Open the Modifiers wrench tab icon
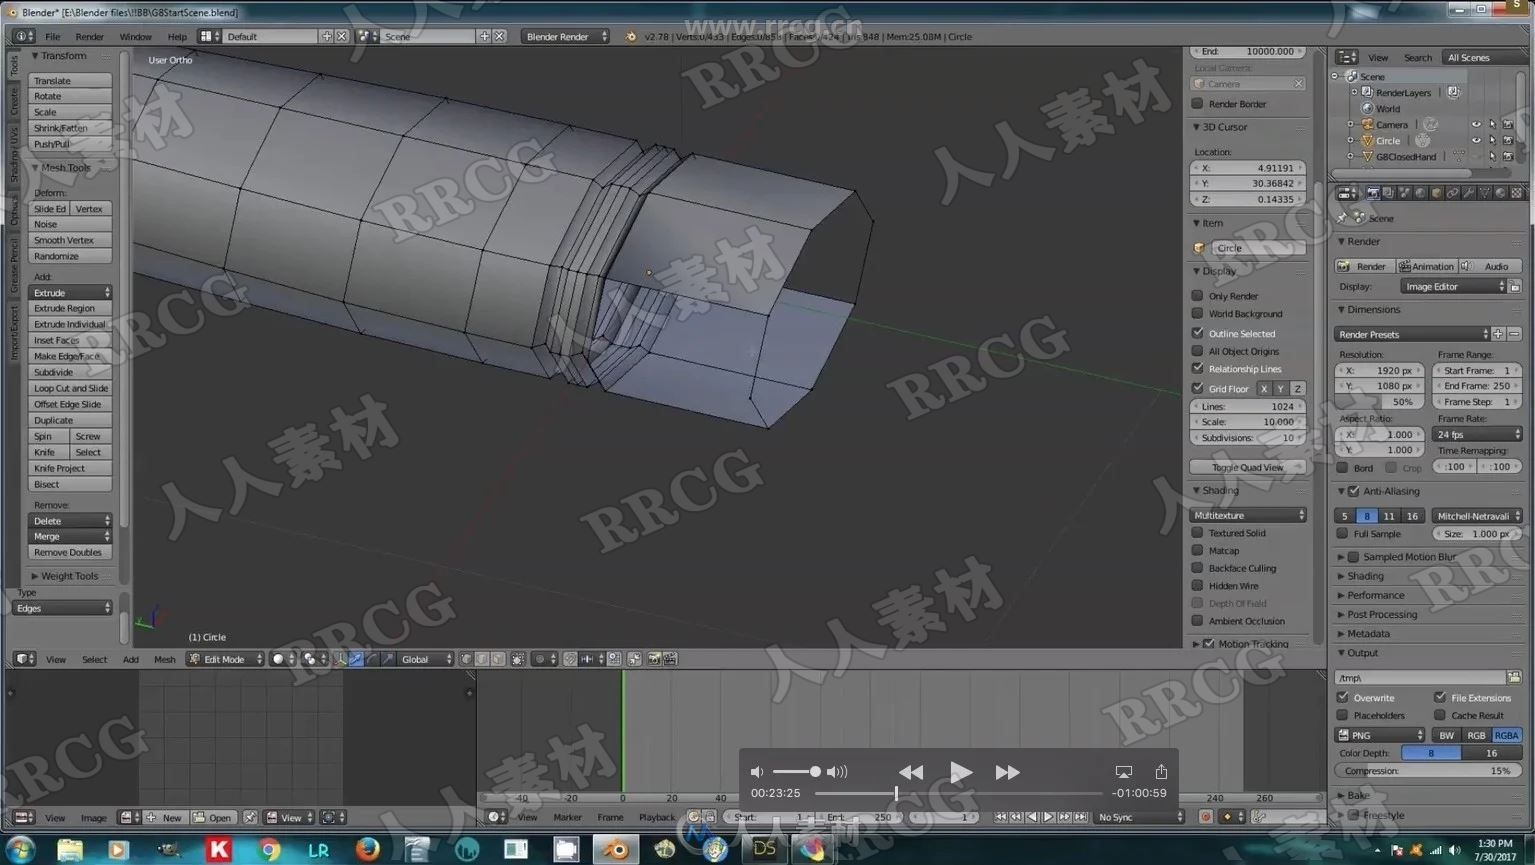Image resolution: width=1535 pixels, height=865 pixels. click(x=1469, y=193)
